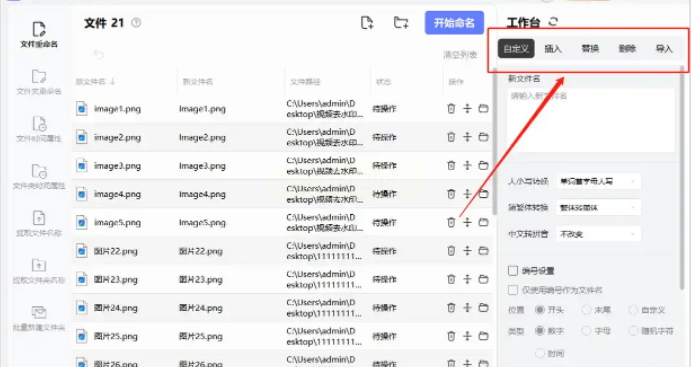Viewport: 691px width, 367px height.
Task: Open the folder location of image2.png
Action: point(483,137)
